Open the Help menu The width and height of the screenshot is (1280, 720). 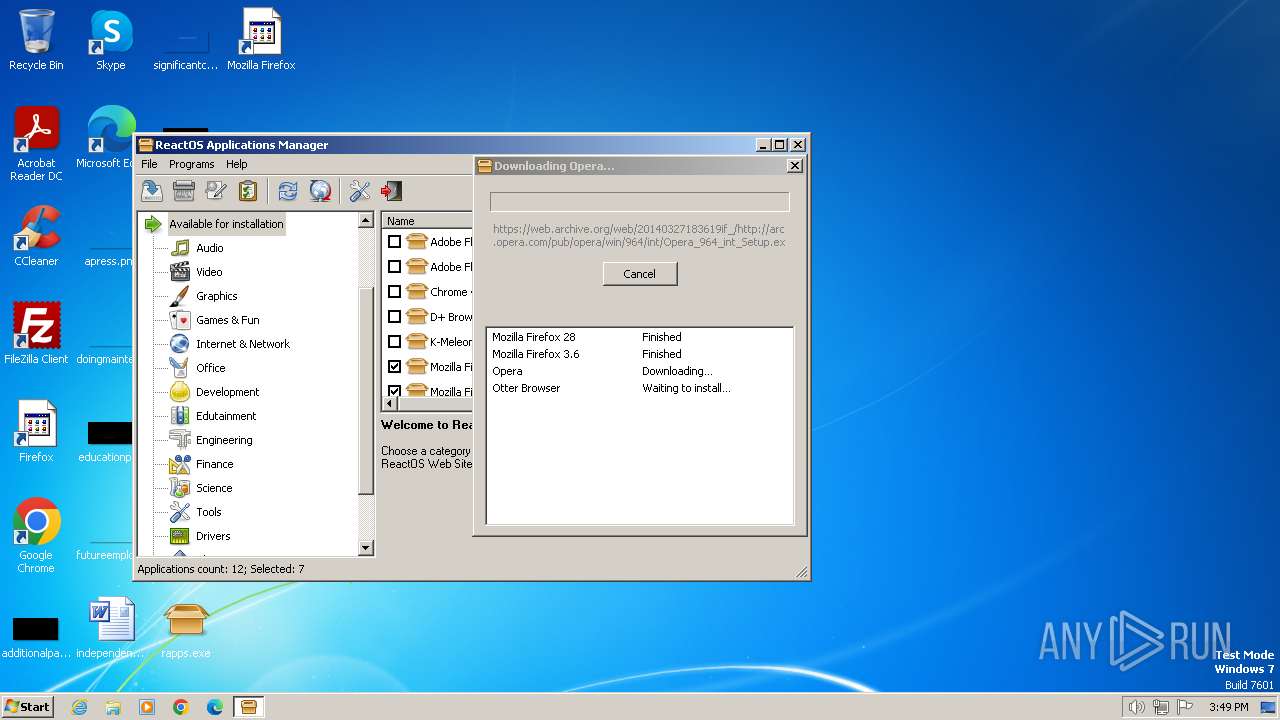point(236,164)
